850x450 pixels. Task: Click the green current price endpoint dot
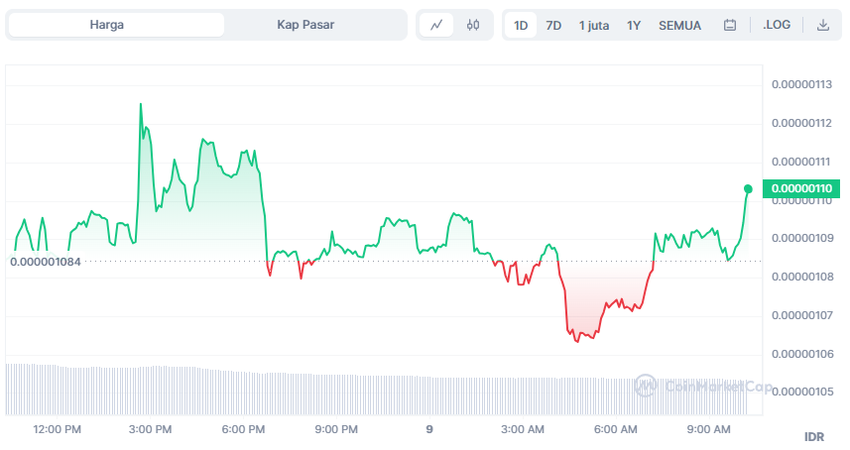(x=748, y=188)
